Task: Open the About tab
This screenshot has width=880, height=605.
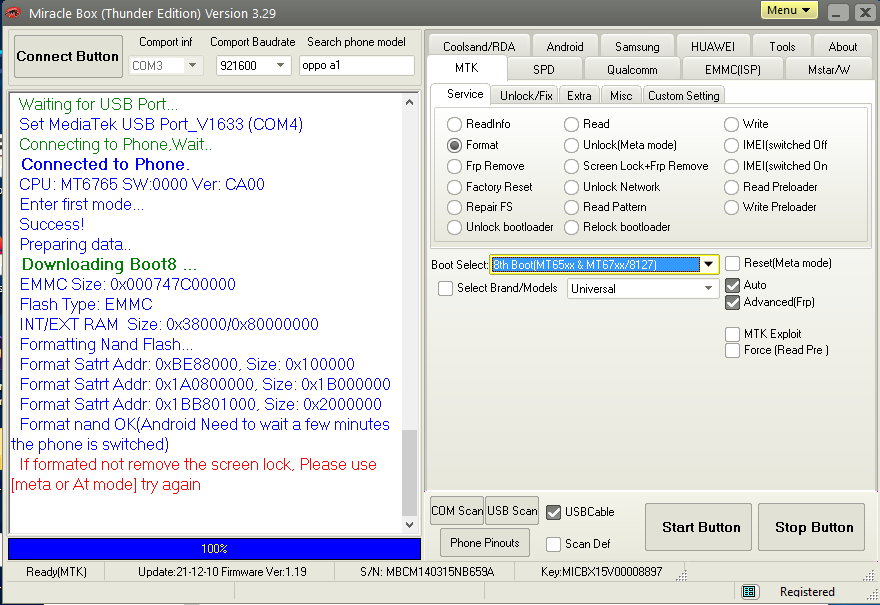Action: [x=842, y=47]
